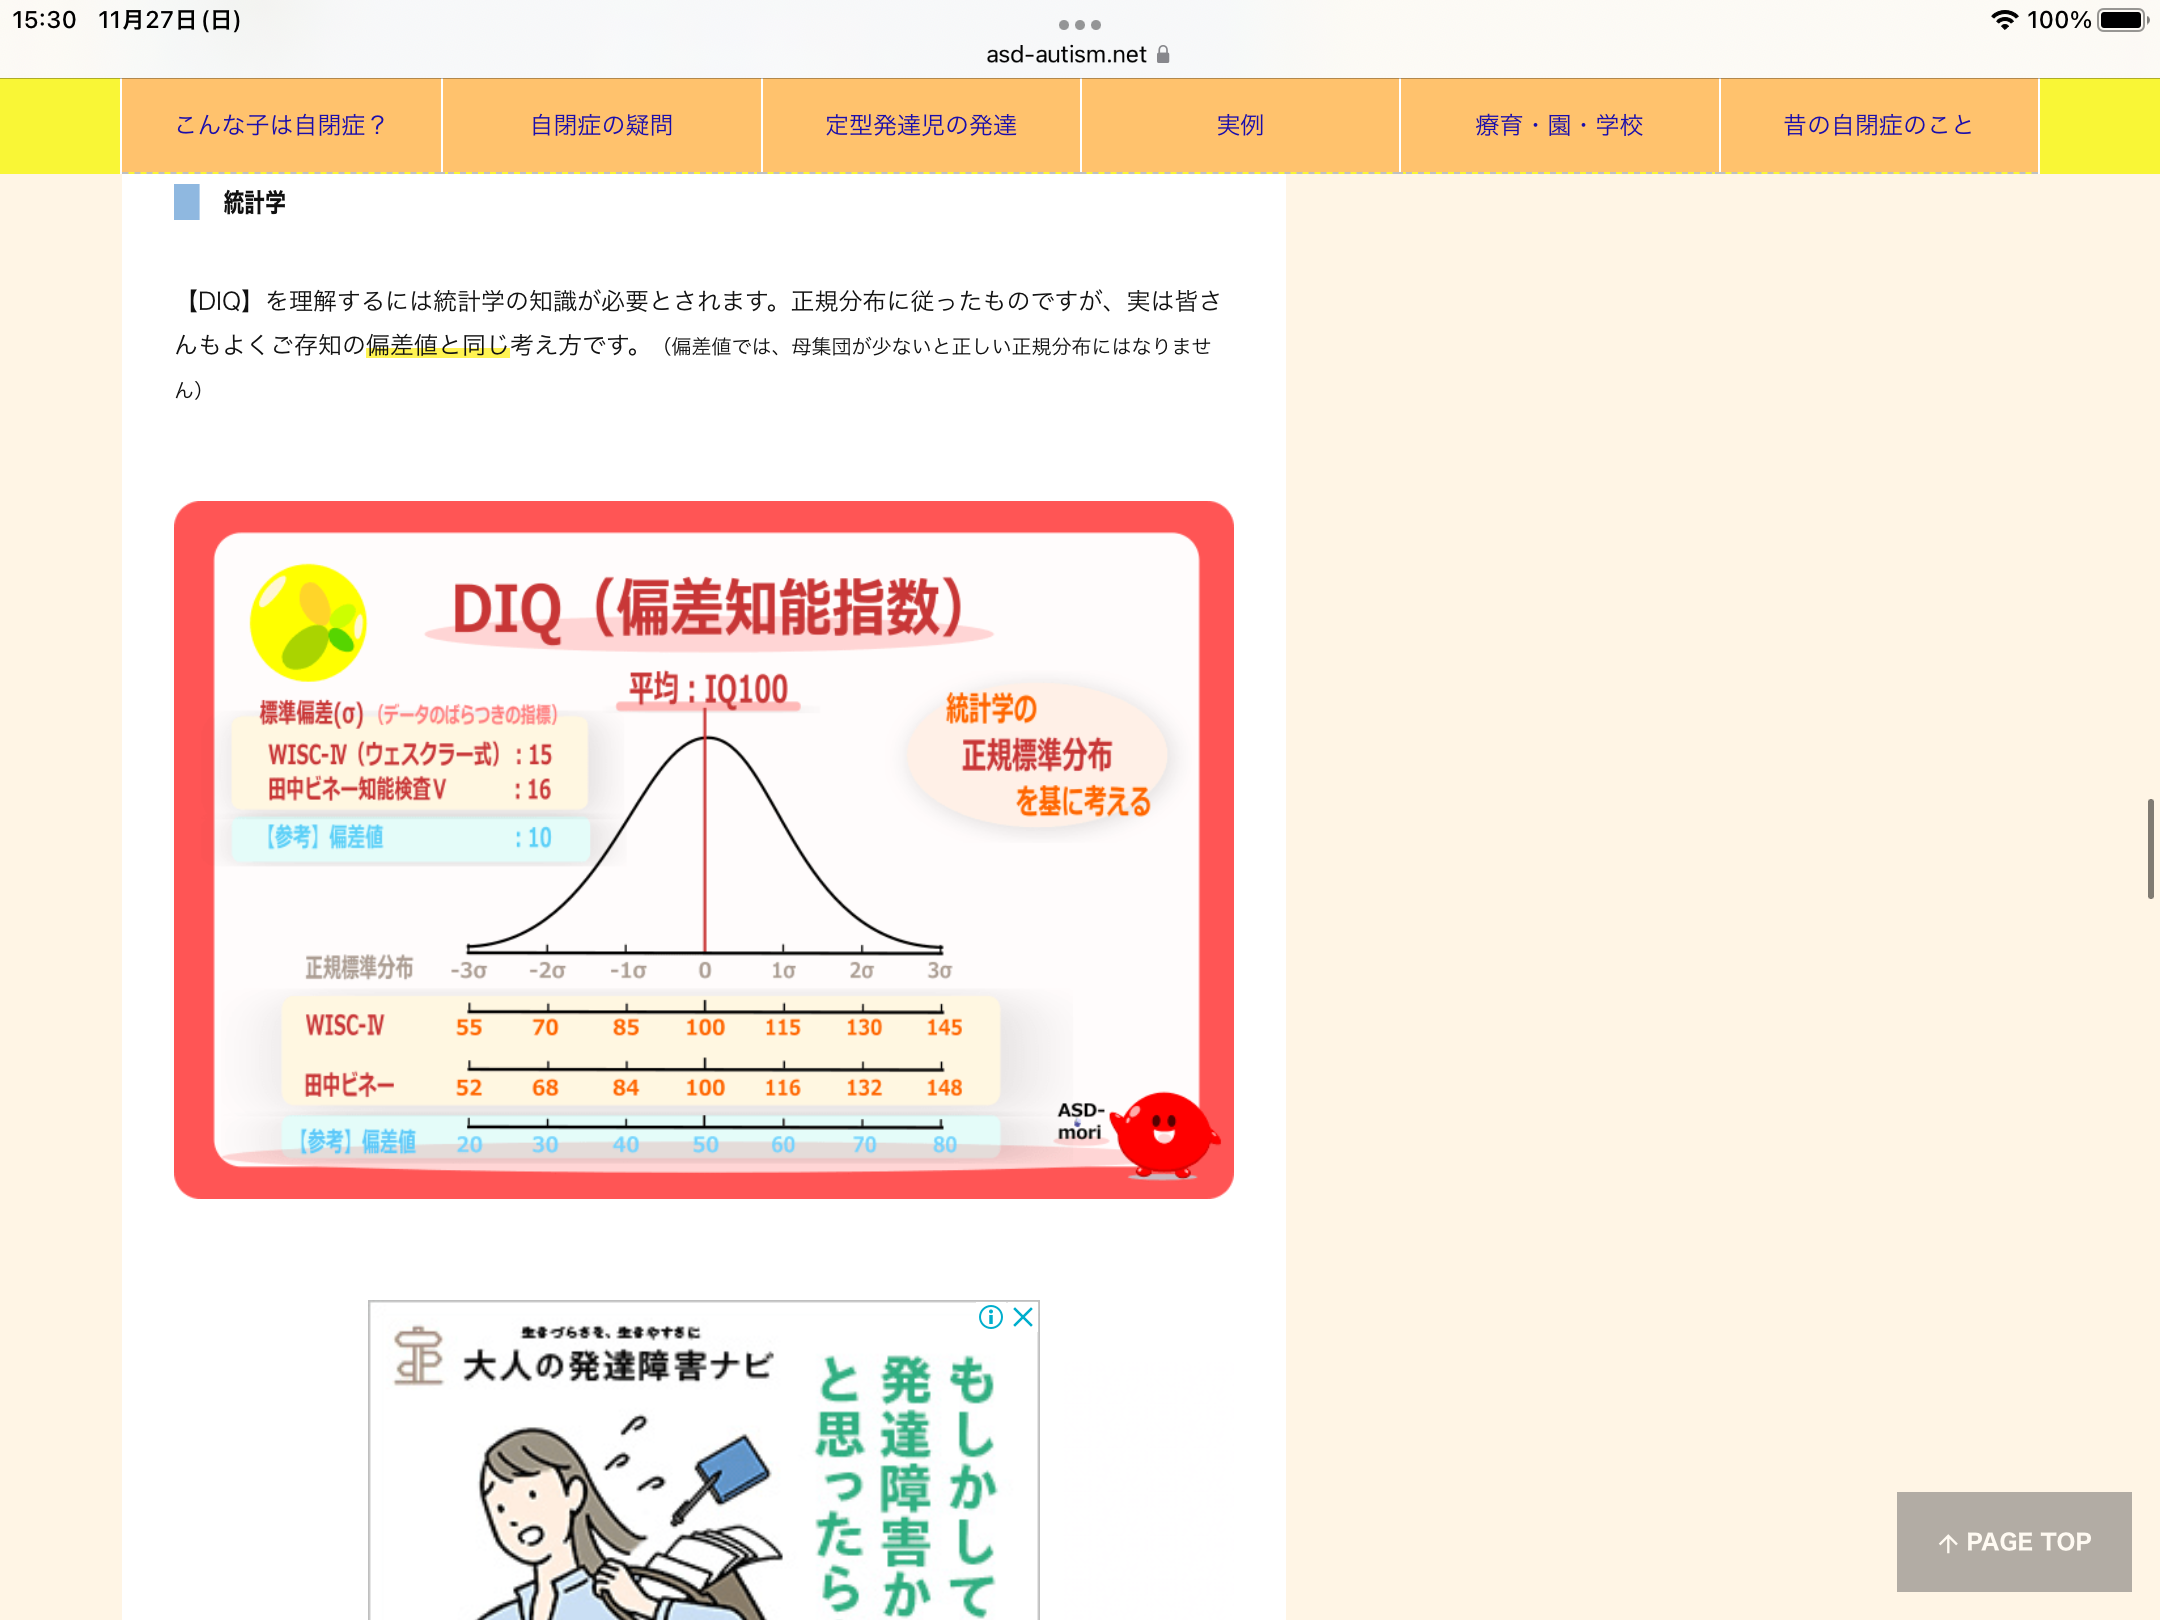Open the 大人の発達障害ナビ ad banner

[x=703, y=1470]
